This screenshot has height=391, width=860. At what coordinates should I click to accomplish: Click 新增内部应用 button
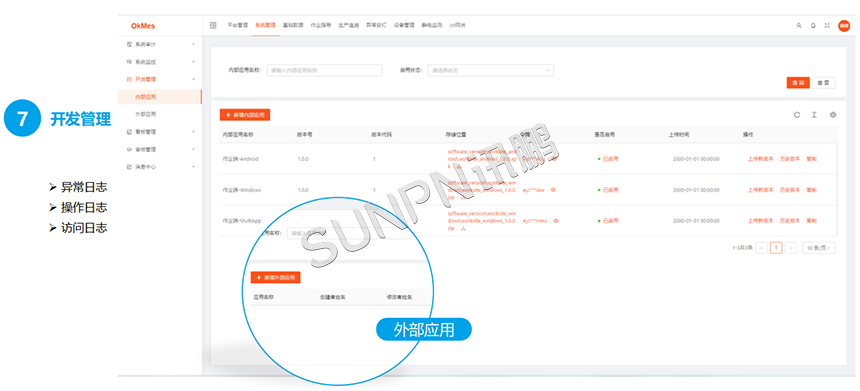tap(245, 115)
